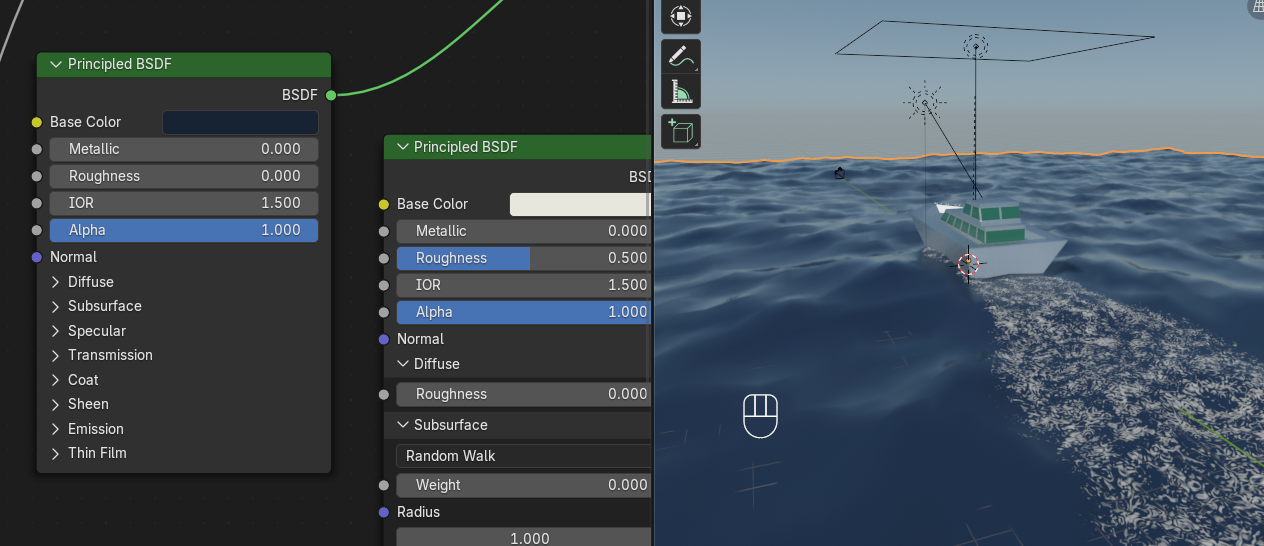The image size is (1264, 546).
Task: Expand the Thin Film panel
Action: (56, 453)
